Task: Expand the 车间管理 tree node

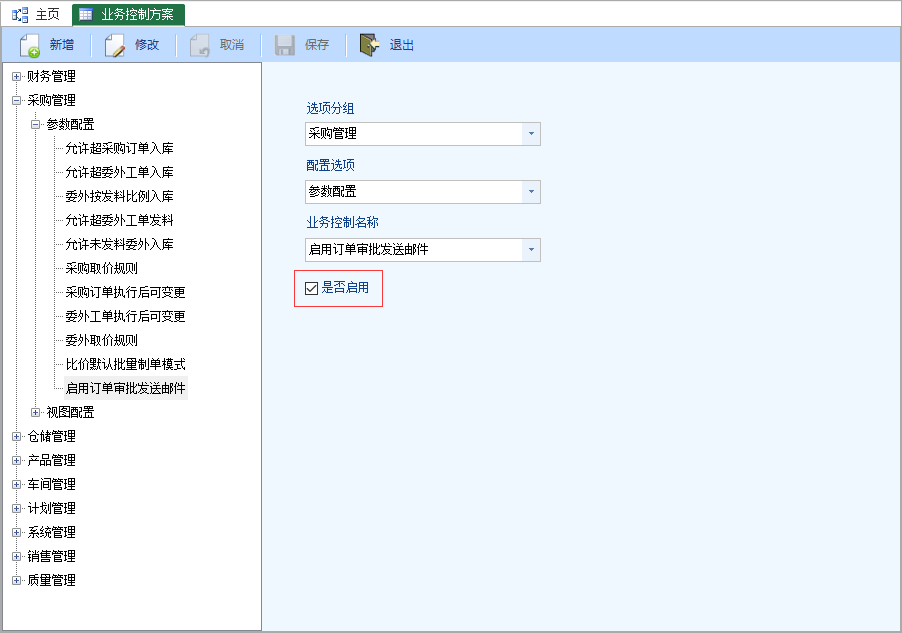Action: (17, 485)
